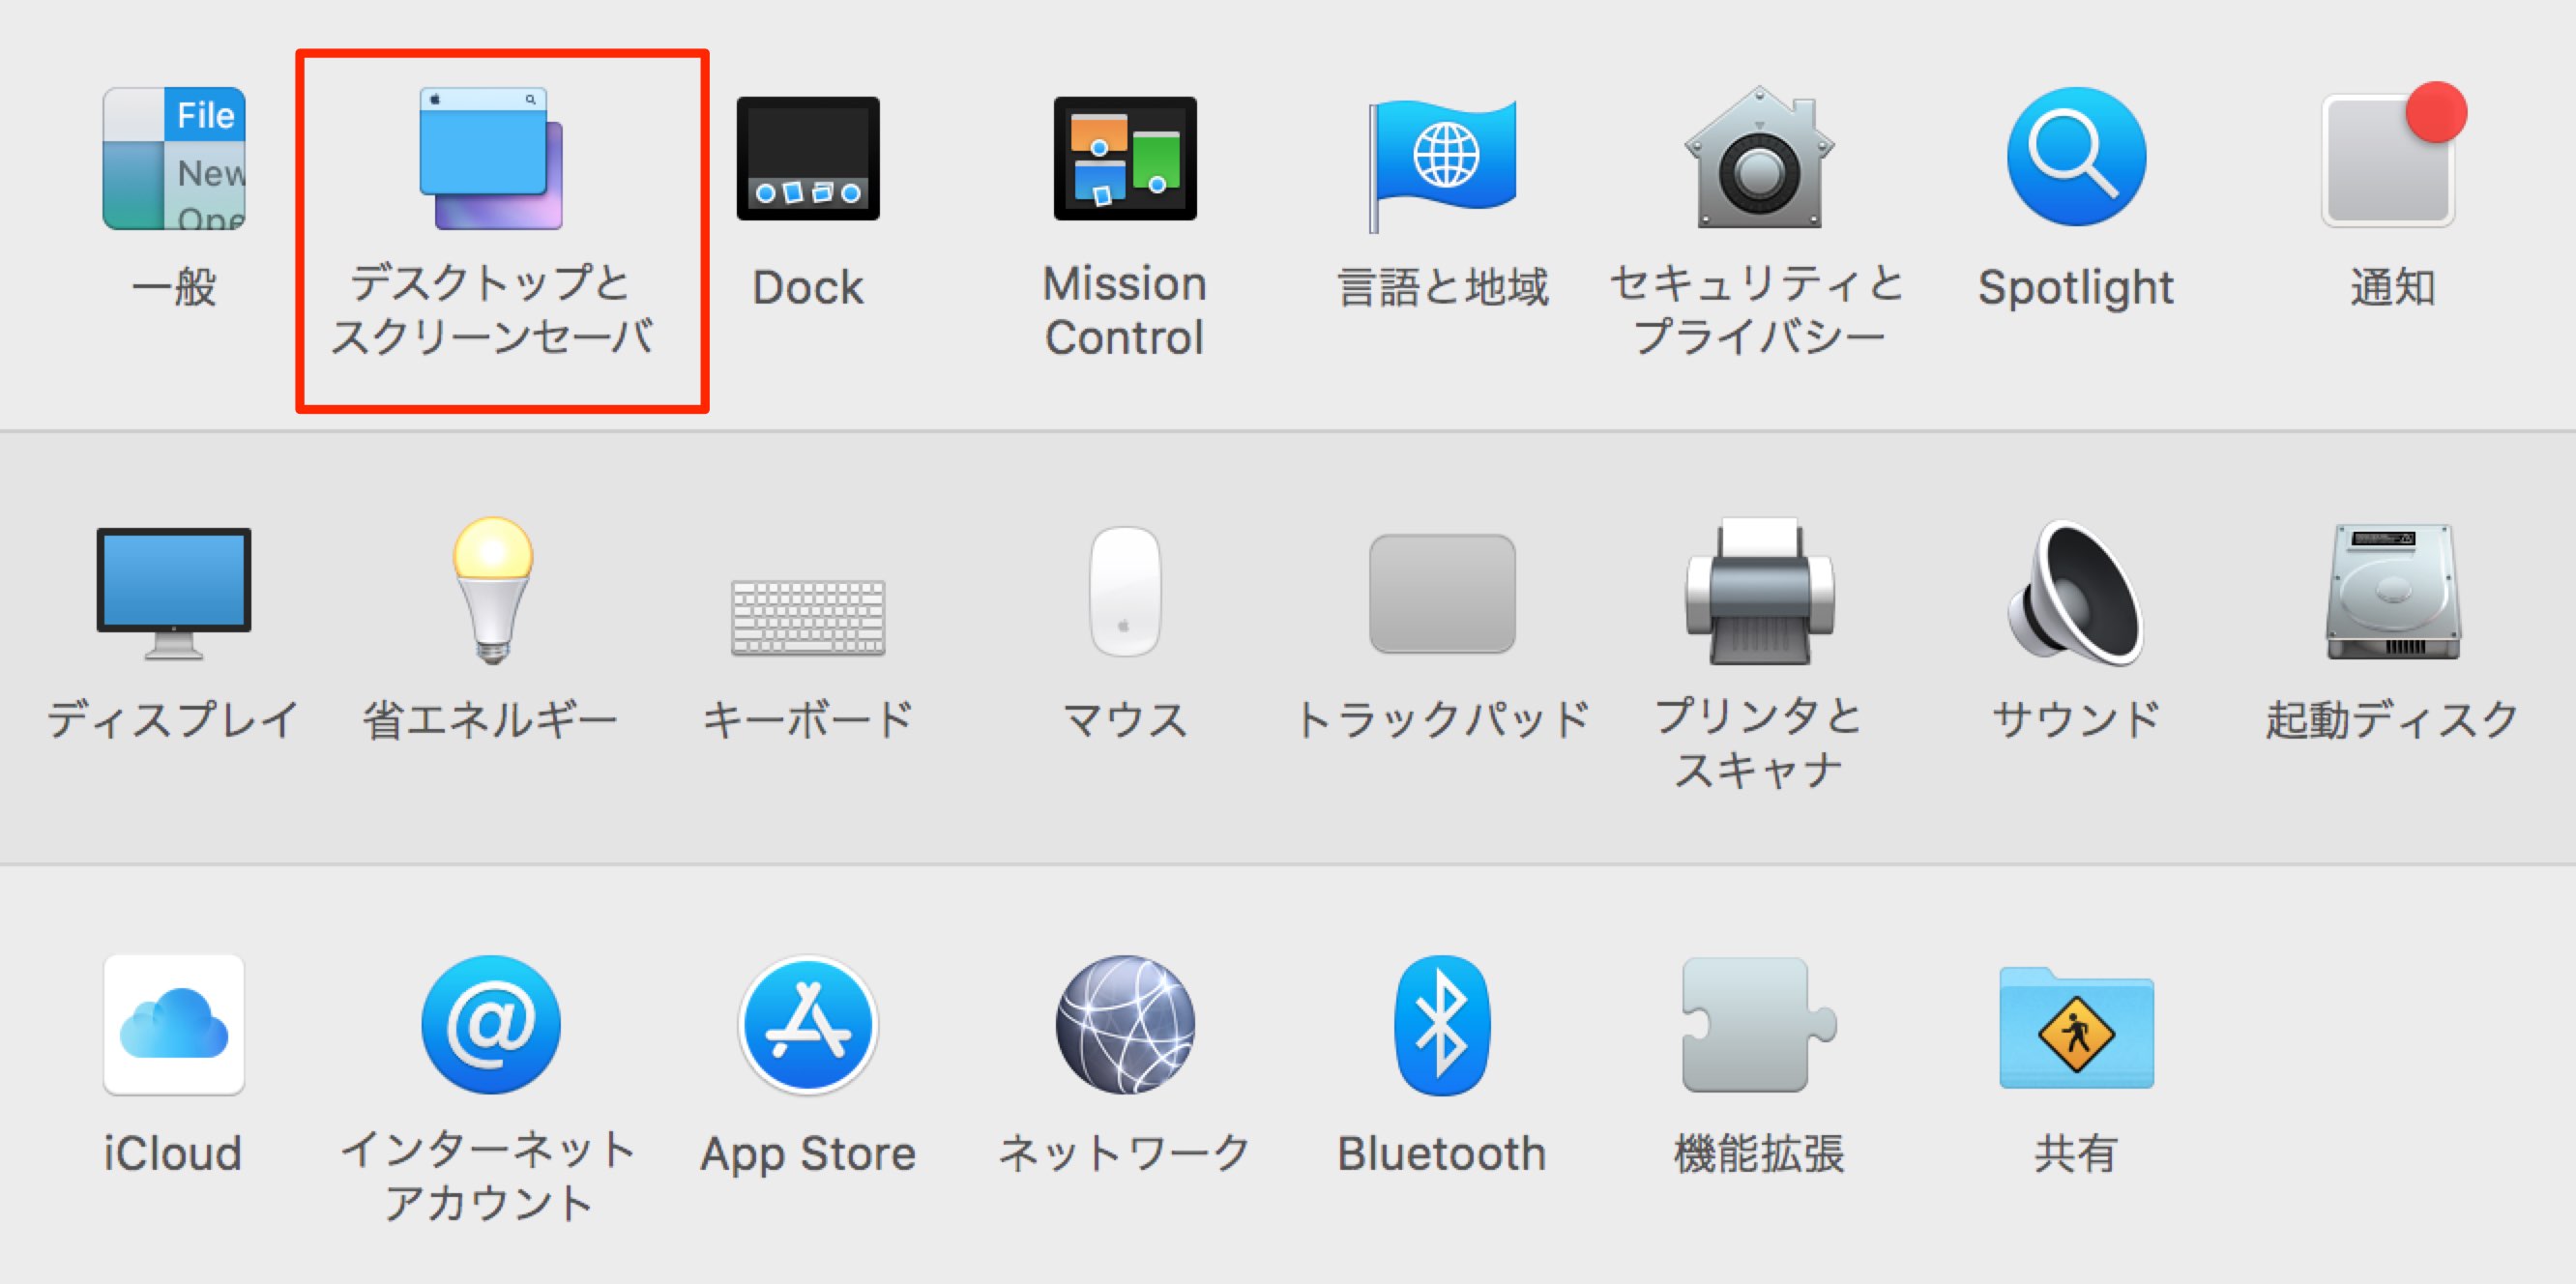Open 機能拡張 puzzle piece icon
Screen dimensions: 2576x1284
pos(1759,1024)
